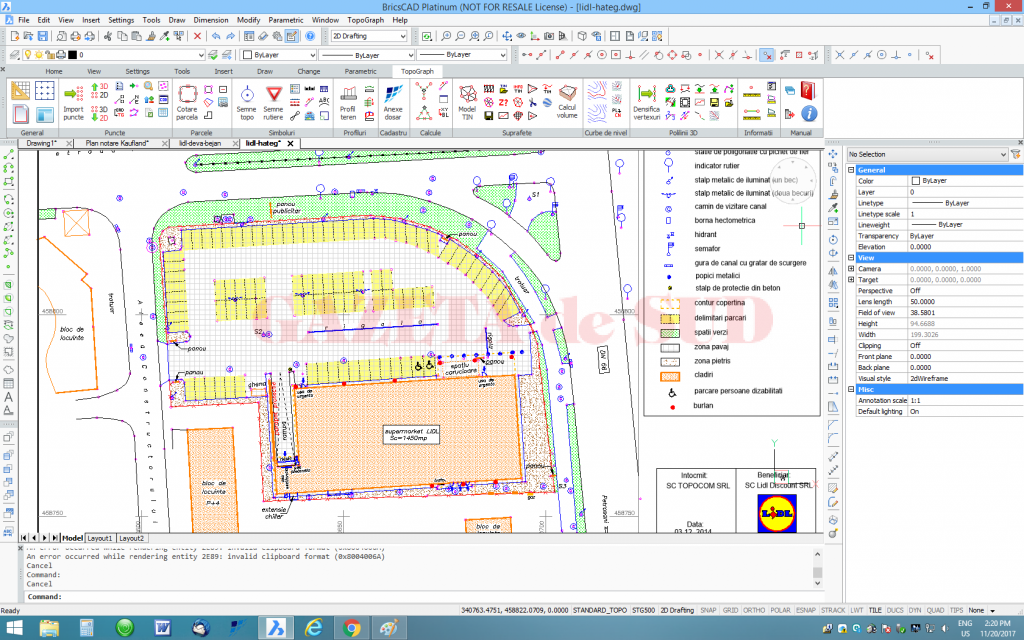The height and width of the screenshot is (640, 1024).
Task: Switch to the Layout1 tab
Action: (x=100, y=538)
